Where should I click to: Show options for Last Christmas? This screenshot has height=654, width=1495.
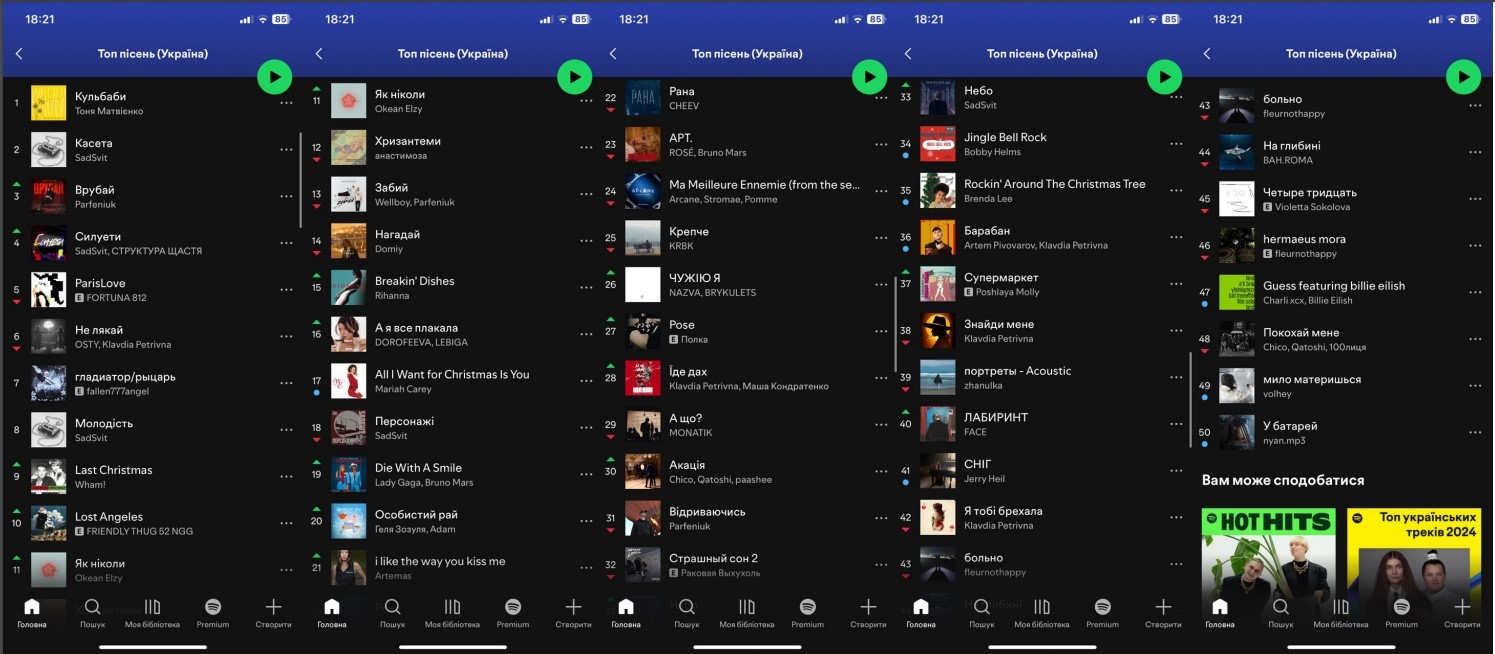287,477
